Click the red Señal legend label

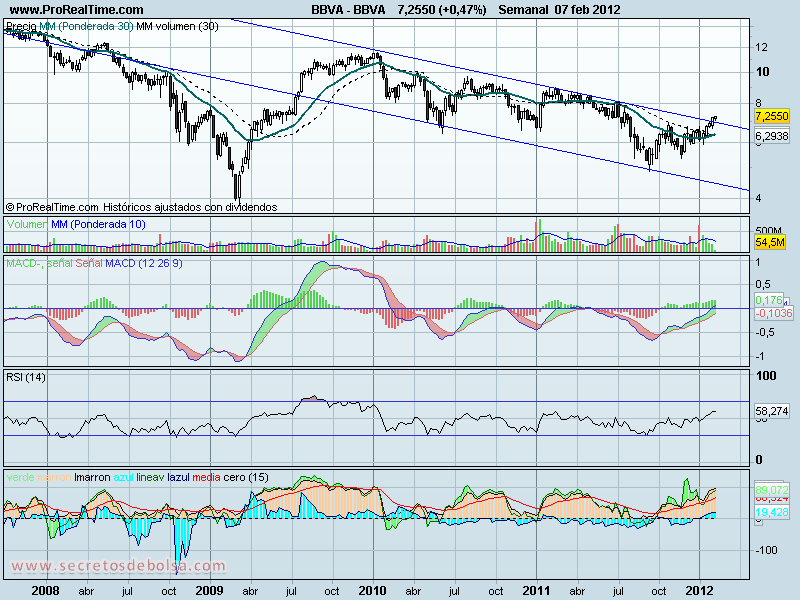[x=89, y=263]
